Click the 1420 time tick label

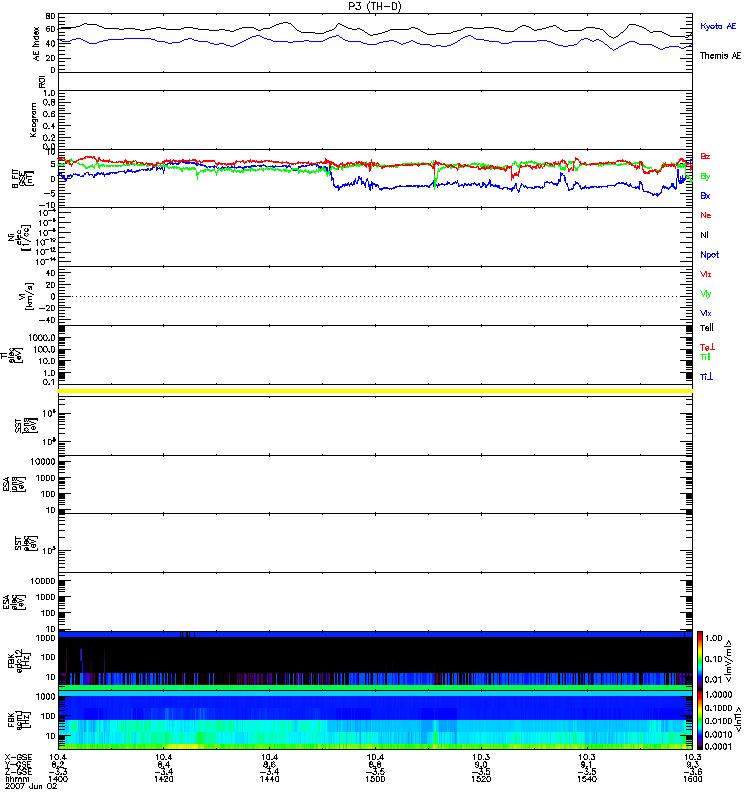[x=163, y=779]
